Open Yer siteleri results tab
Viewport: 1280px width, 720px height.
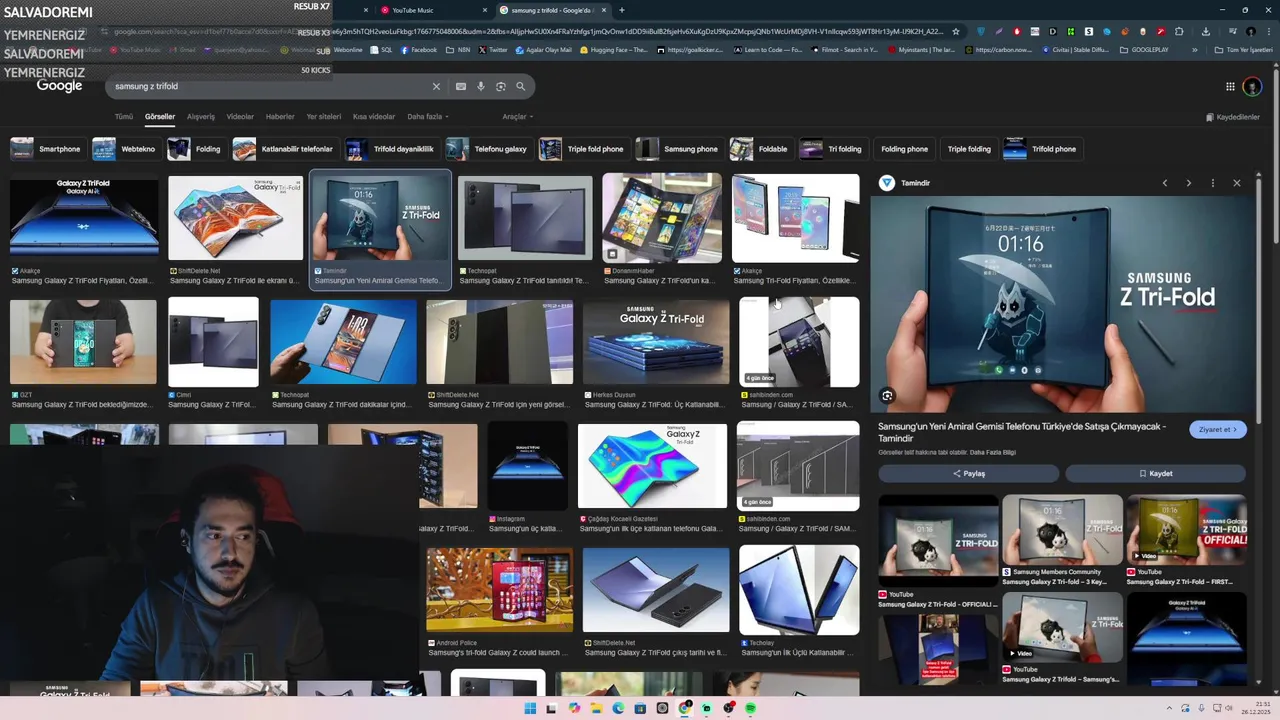pos(324,117)
